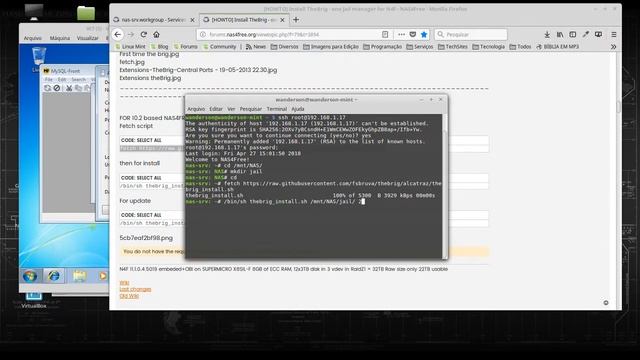Expand Serviços bookmark folder
640x360 pixels.
click(x=420, y=47)
